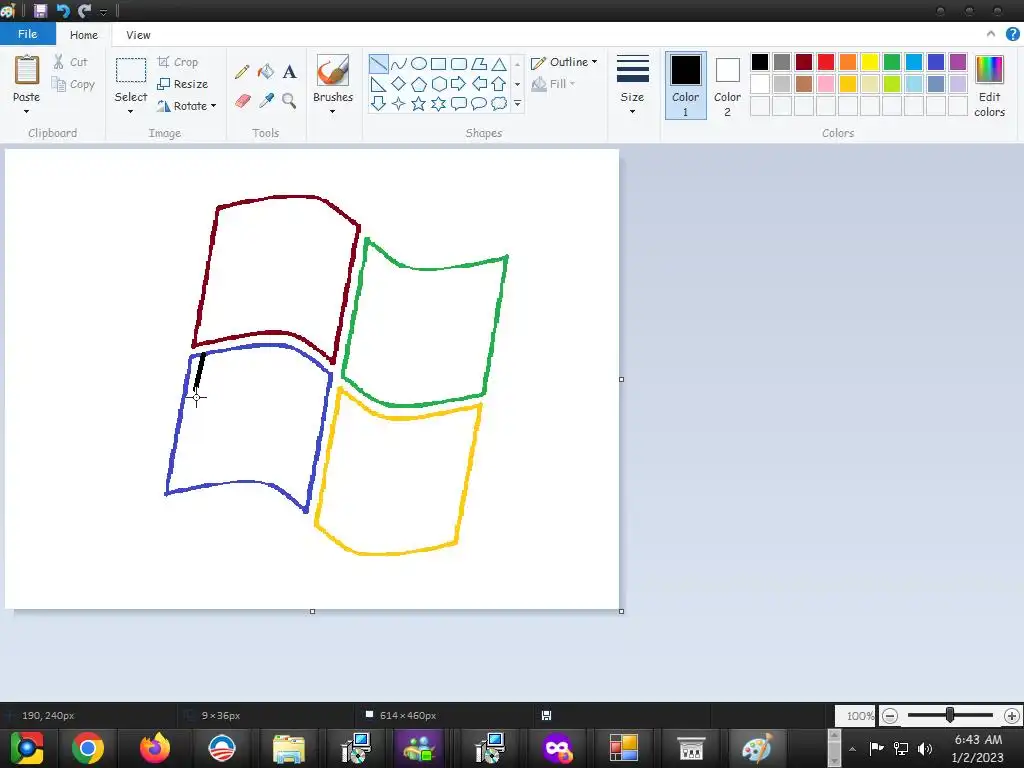
Task: Click the Copy button
Action: click(x=73, y=84)
